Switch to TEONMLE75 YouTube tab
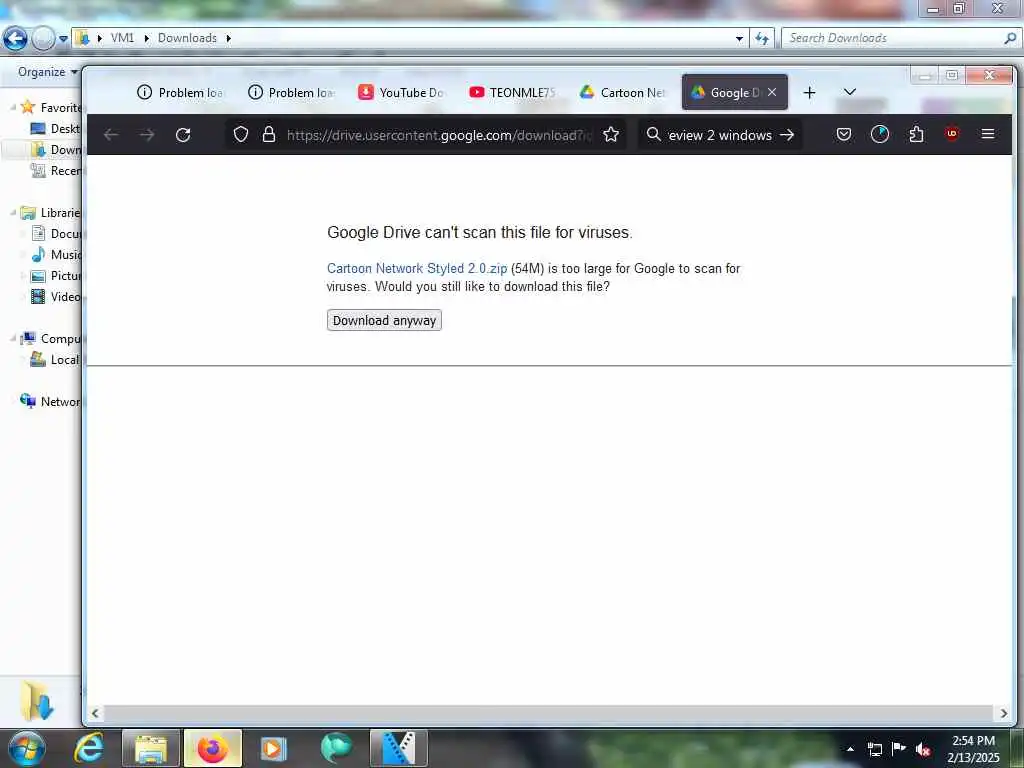This screenshot has height=768, width=1024. coord(513,93)
